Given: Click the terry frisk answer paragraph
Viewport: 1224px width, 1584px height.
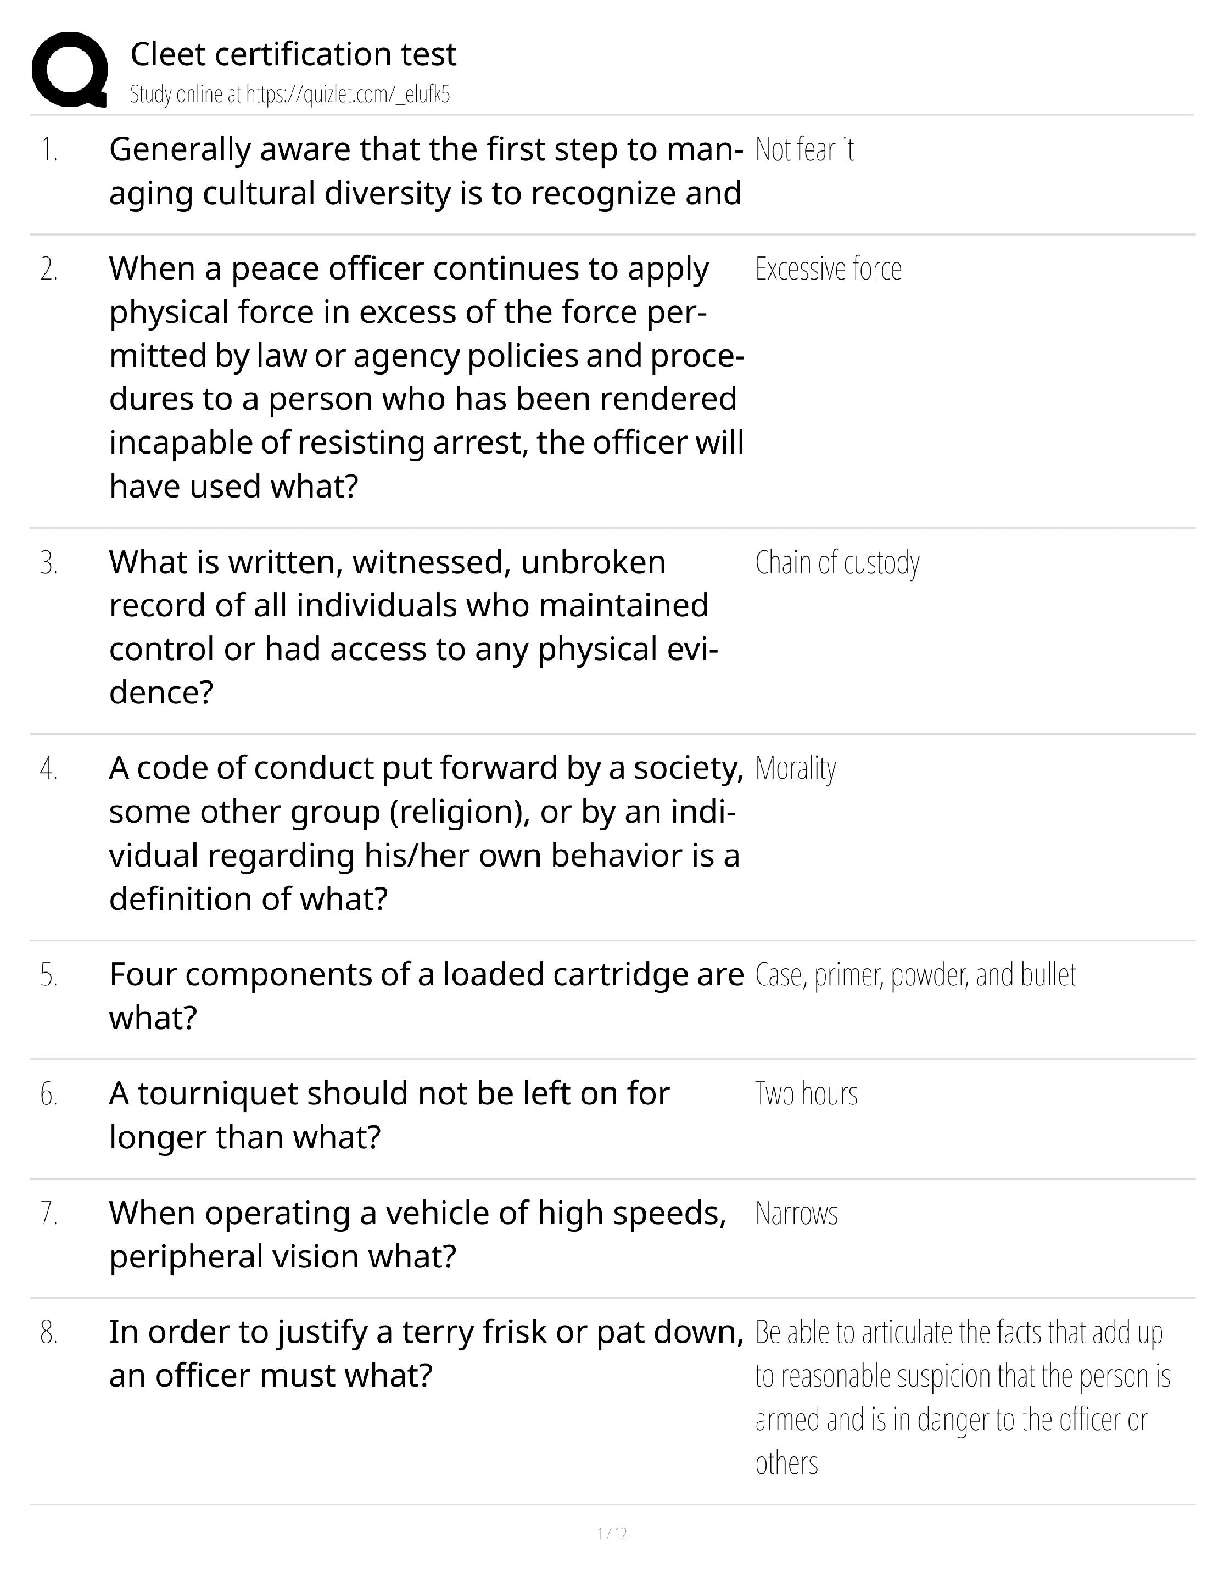Looking at the screenshot, I should coord(962,1398).
